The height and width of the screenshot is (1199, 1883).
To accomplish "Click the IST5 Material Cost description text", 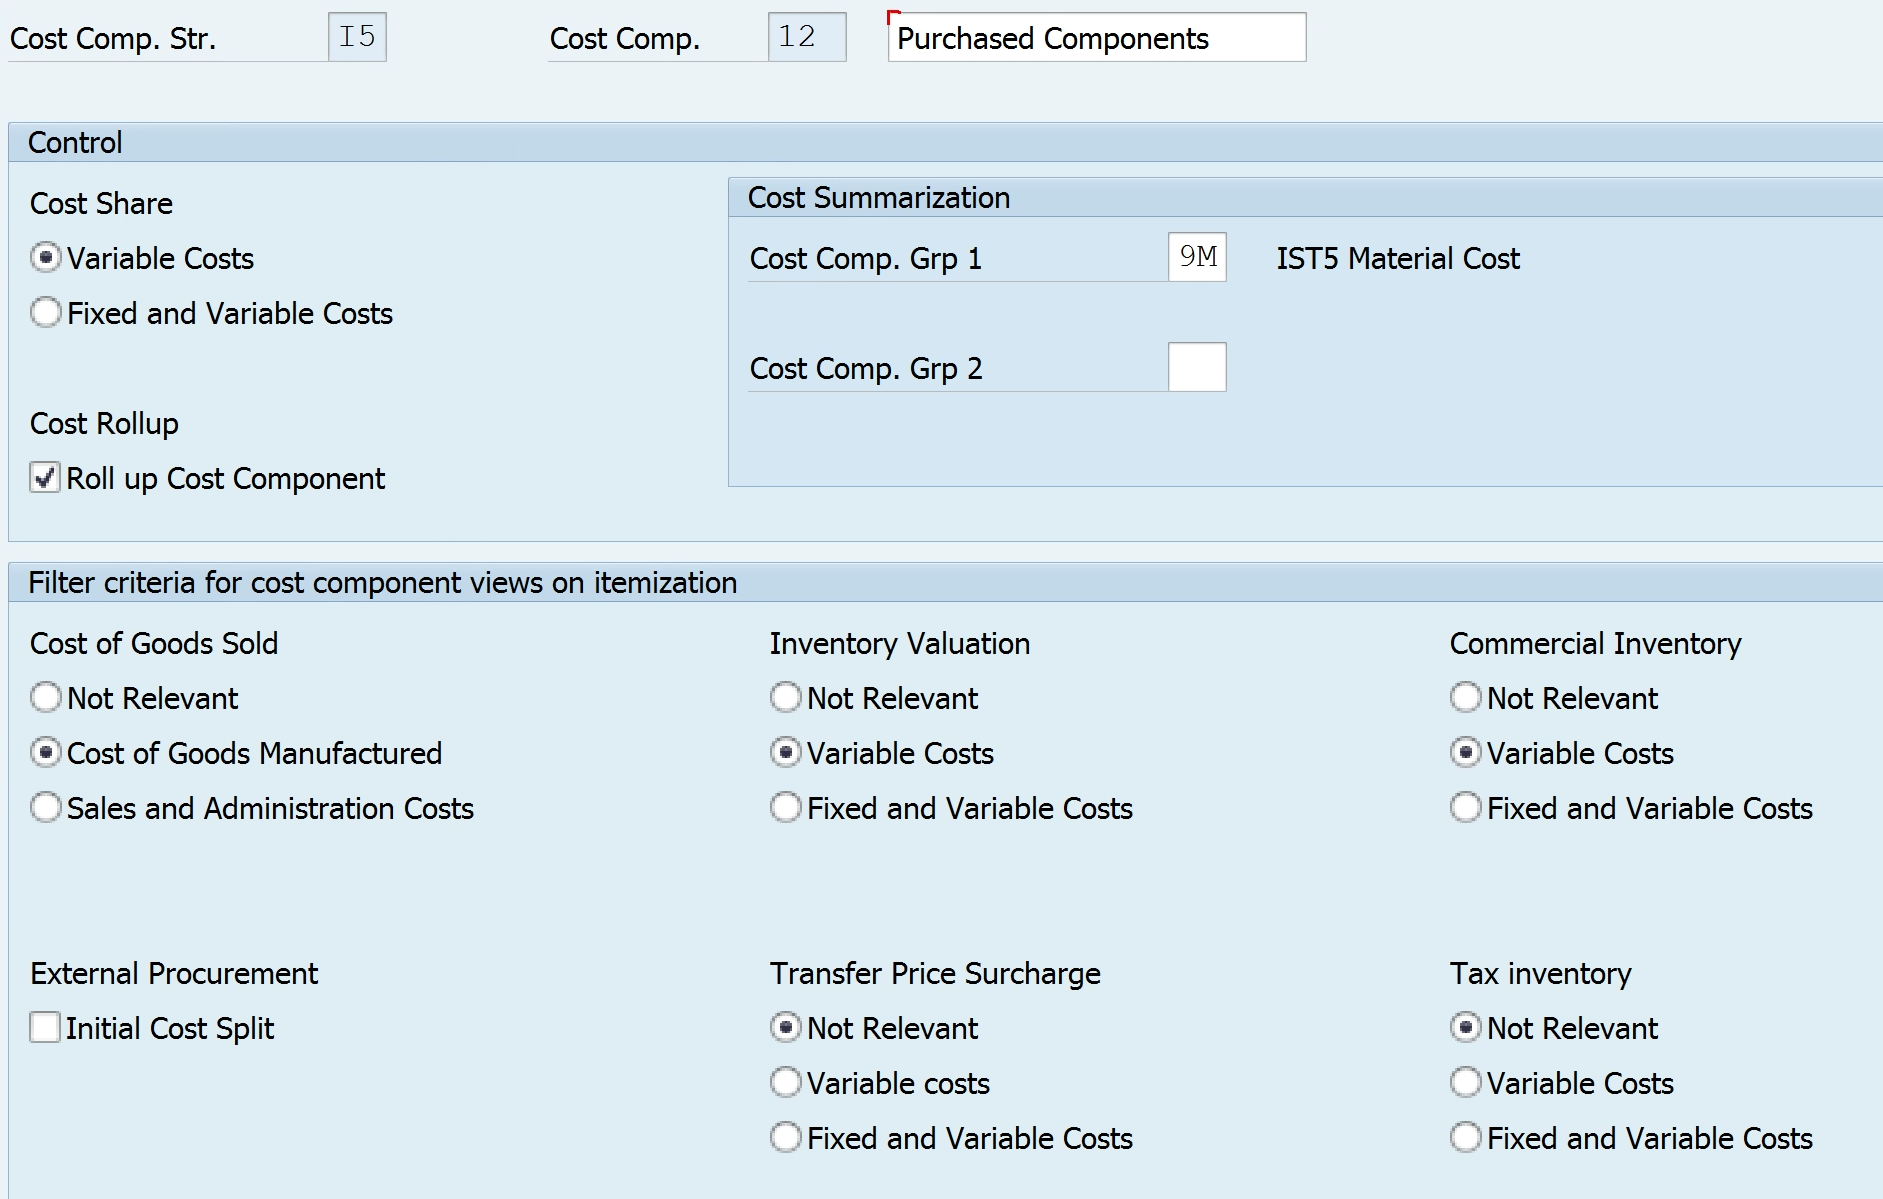I will tap(1397, 259).
